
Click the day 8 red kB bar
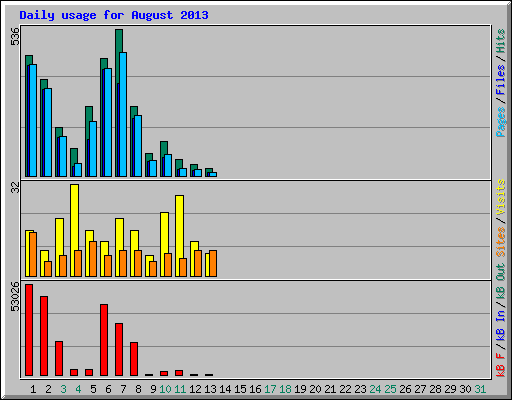coord(134,359)
